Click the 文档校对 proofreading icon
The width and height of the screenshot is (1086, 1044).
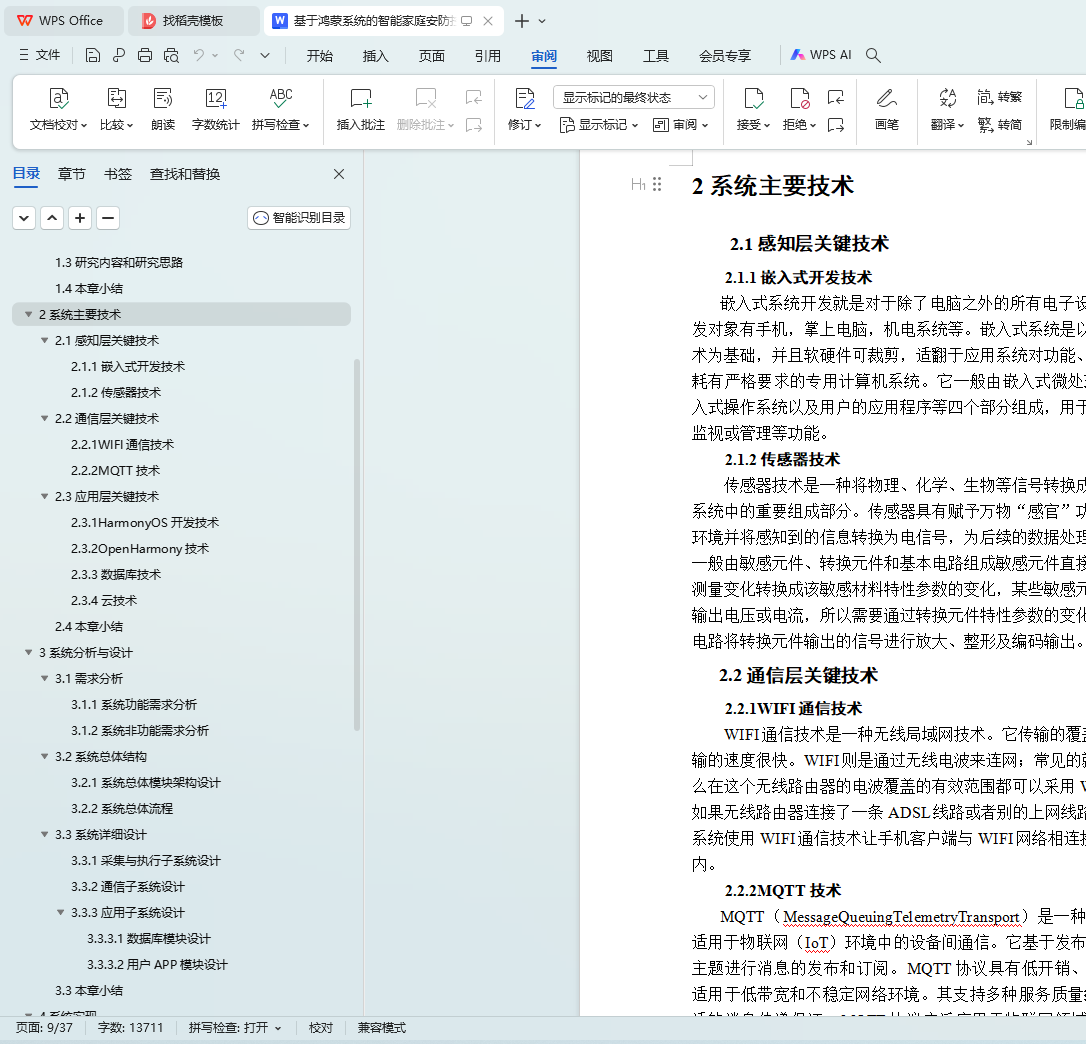pyautogui.click(x=59, y=98)
